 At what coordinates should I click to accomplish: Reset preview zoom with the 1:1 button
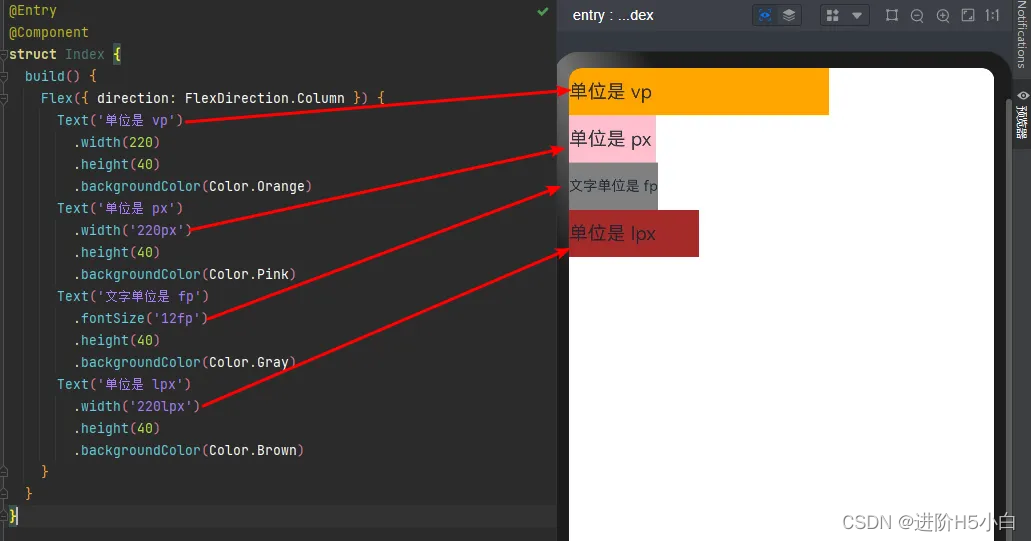(x=992, y=15)
